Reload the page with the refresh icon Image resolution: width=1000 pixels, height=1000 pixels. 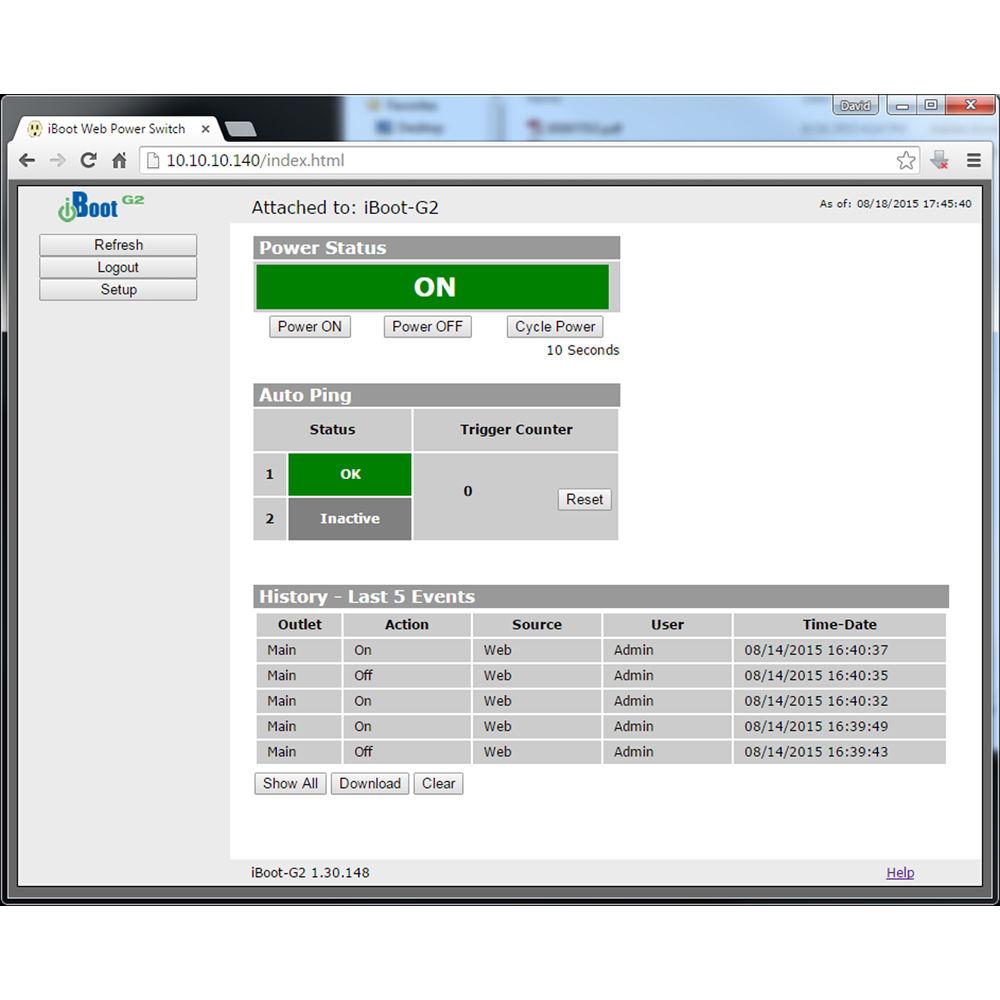coord(89,160)
